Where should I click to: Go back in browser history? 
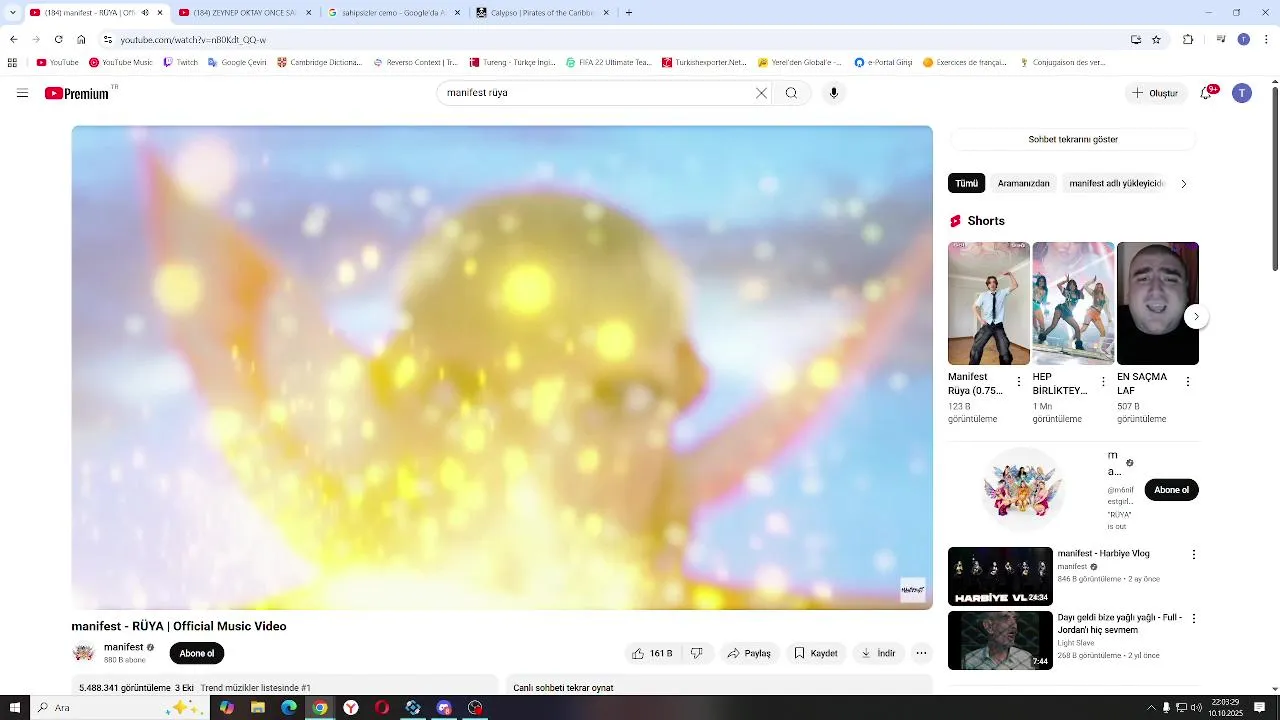pyautogui.click(x=13, y=39)
